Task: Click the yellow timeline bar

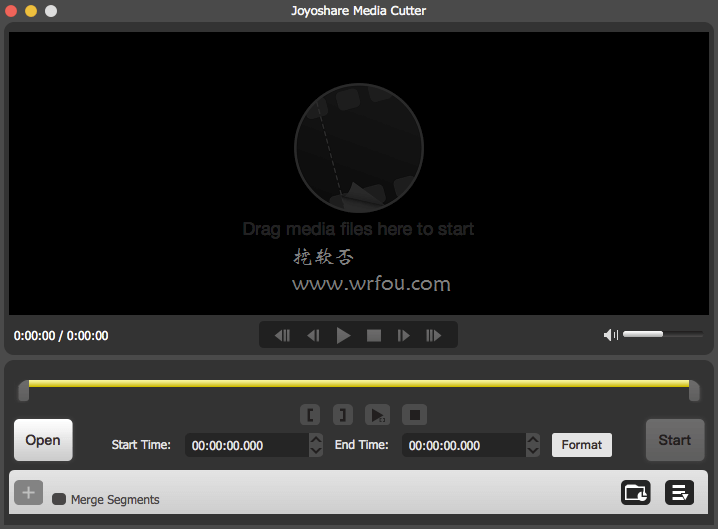Action: point(359,383)
